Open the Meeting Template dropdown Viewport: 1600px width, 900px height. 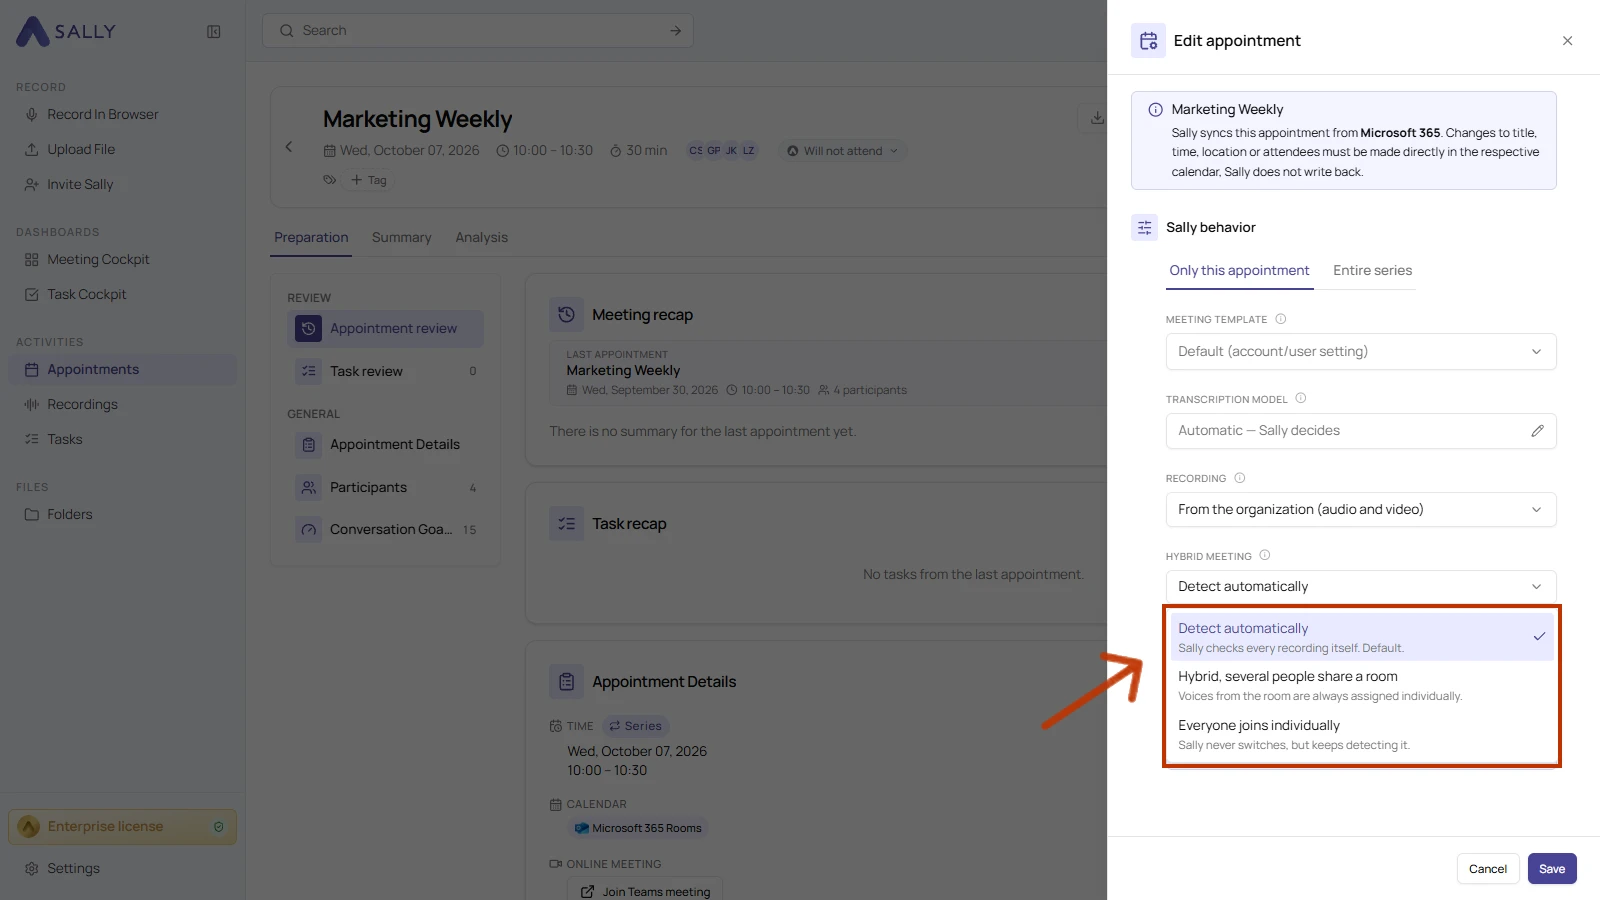click(x=1361, y=351)
